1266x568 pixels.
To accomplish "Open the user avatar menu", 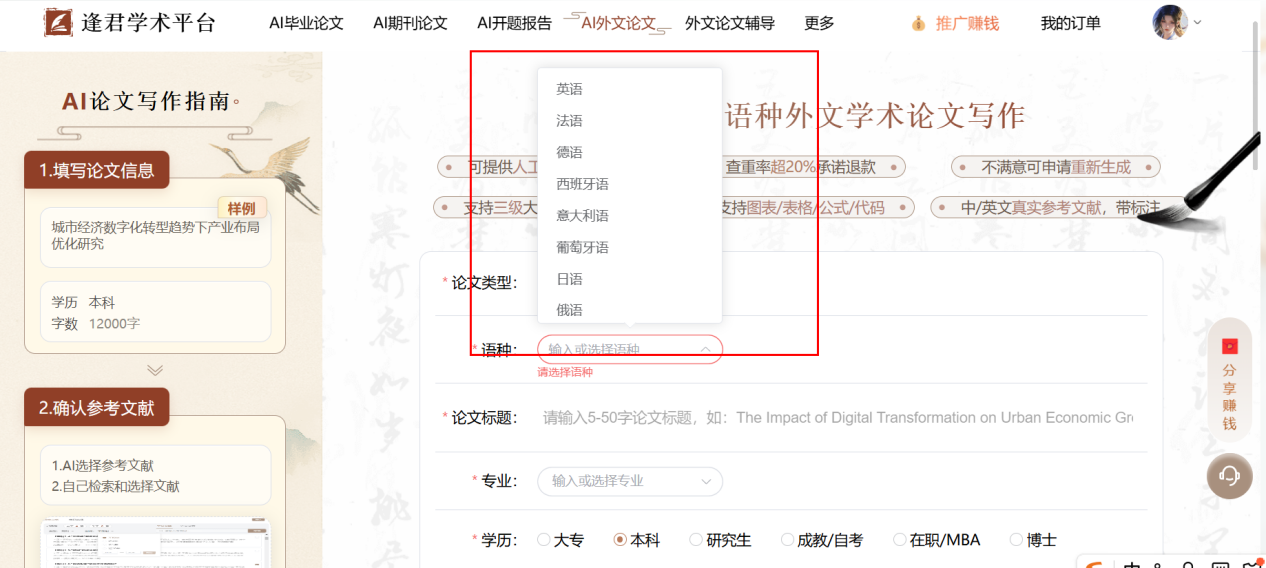I will coord(1169,22).
